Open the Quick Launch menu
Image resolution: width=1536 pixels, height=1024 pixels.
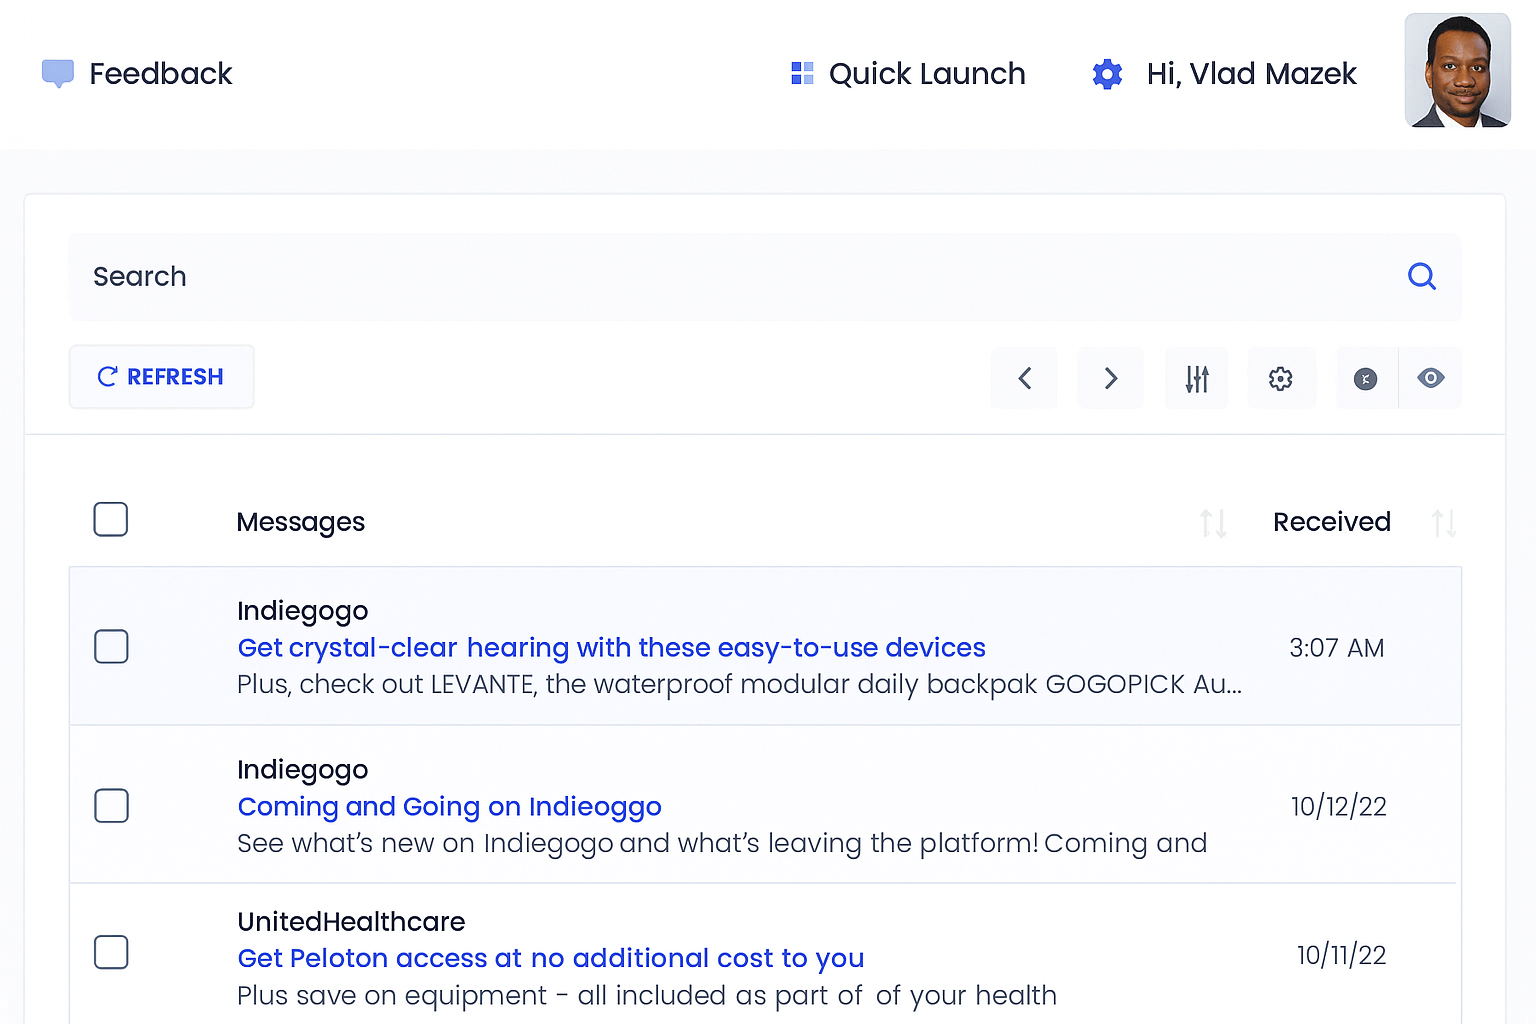point(926,74)
